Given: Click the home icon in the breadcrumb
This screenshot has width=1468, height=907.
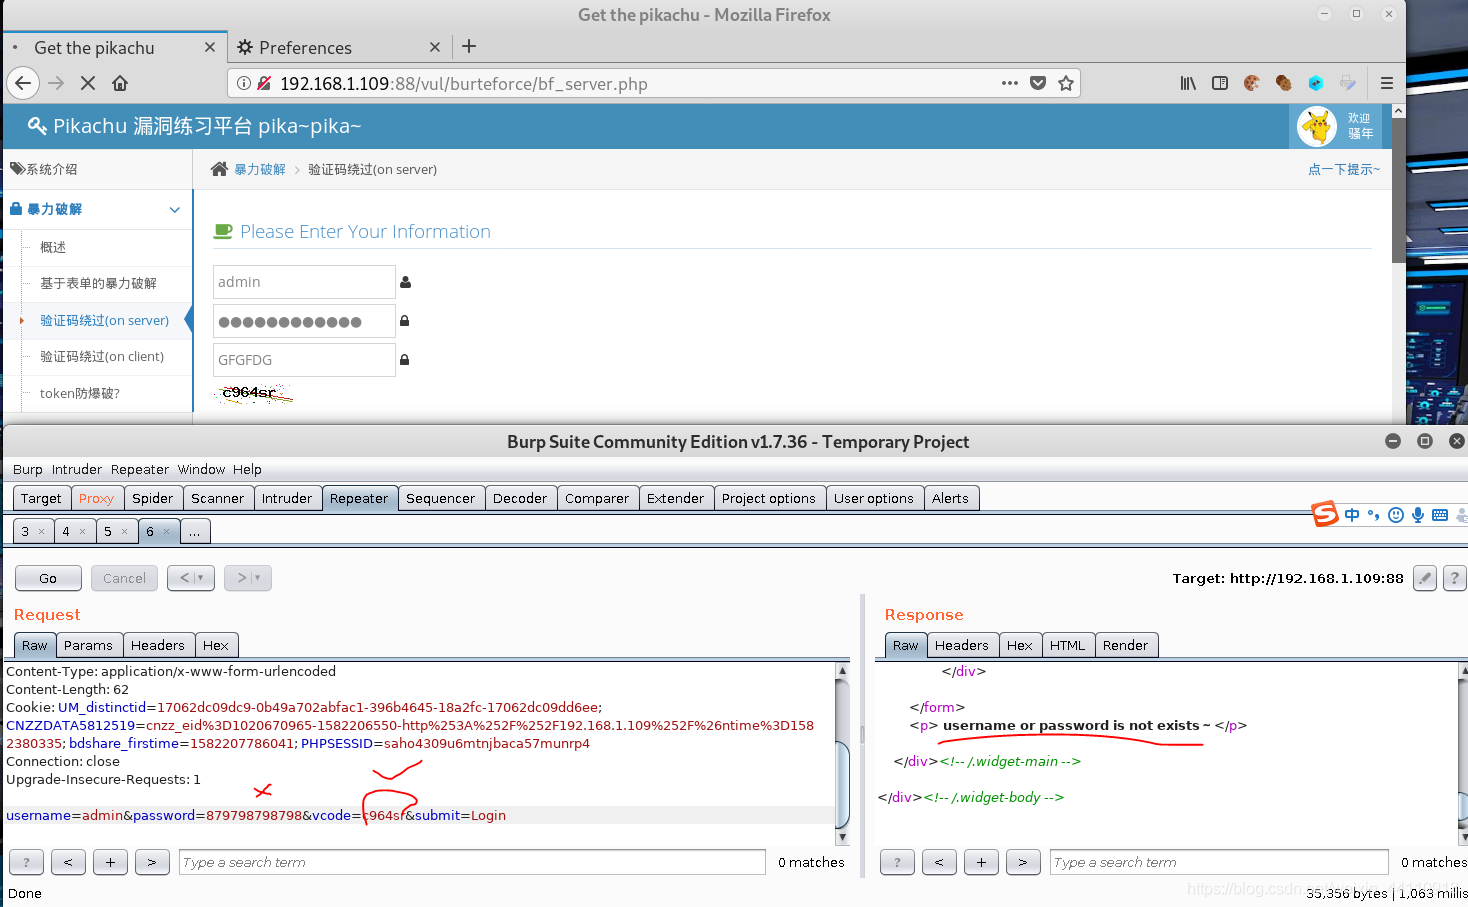Looking at the screenshot, I should click(219, 169).
